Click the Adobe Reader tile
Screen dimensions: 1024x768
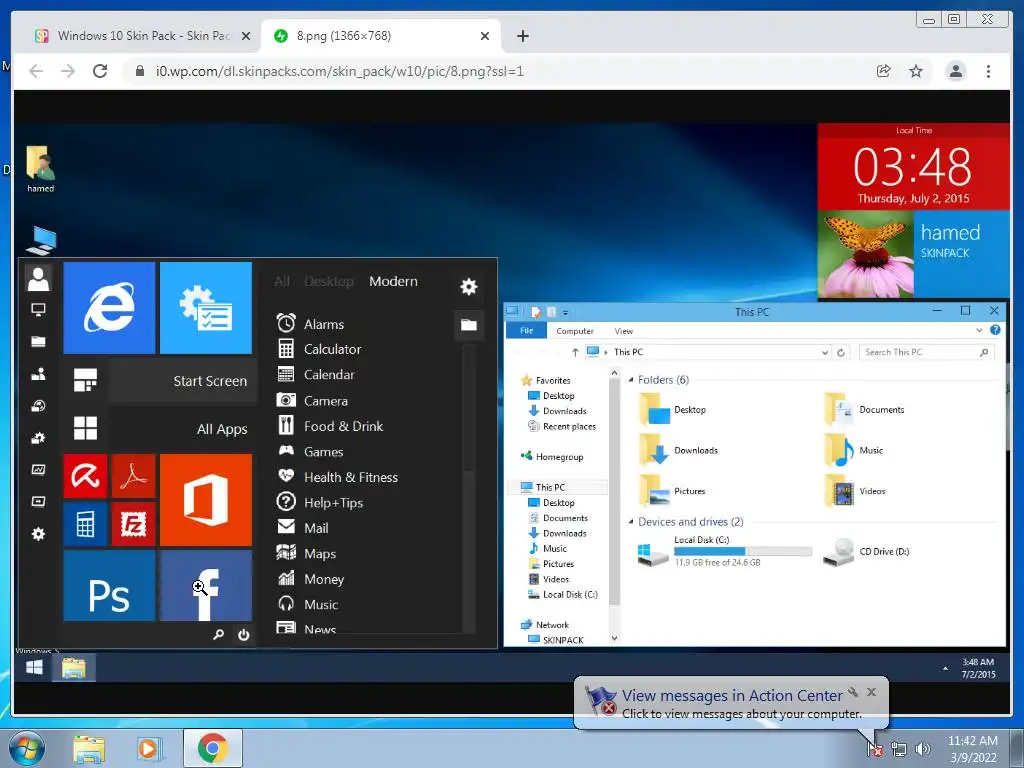(133, 475)
